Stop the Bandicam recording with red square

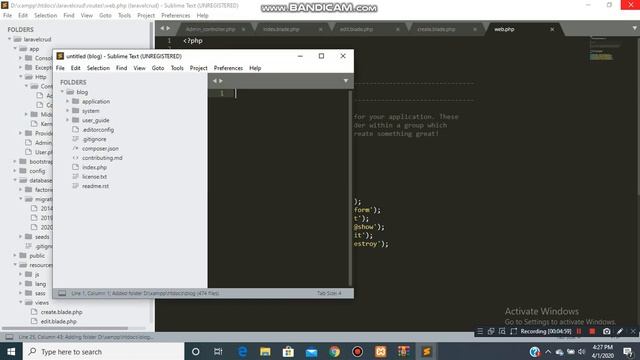click(x=592, y=331)
